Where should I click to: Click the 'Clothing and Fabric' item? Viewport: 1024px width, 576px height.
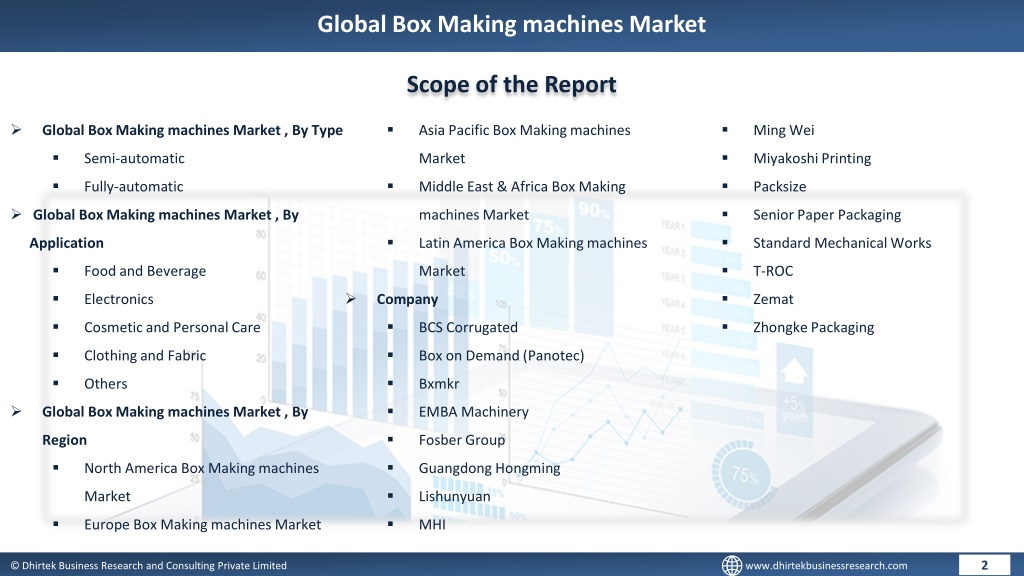point(145,355)
